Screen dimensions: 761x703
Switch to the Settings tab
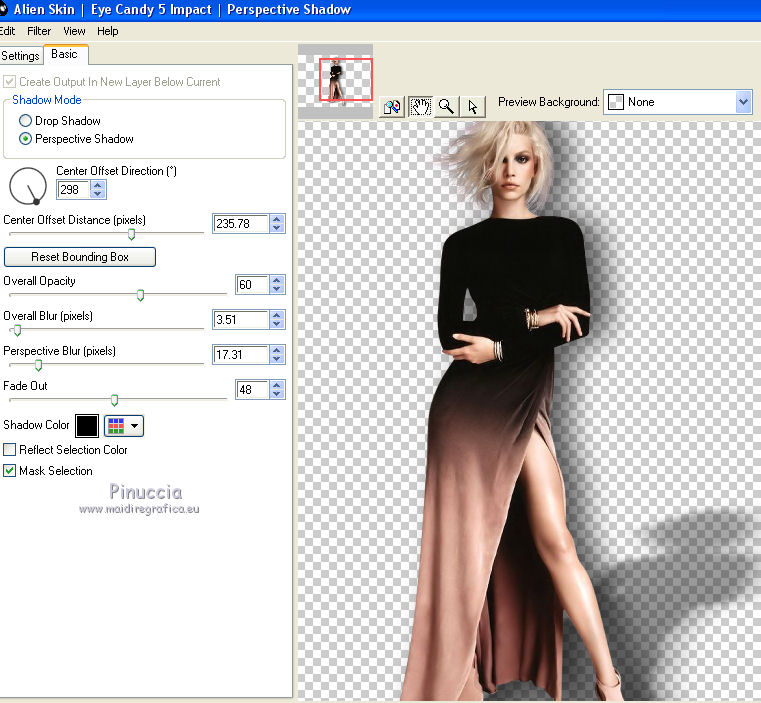20,56
